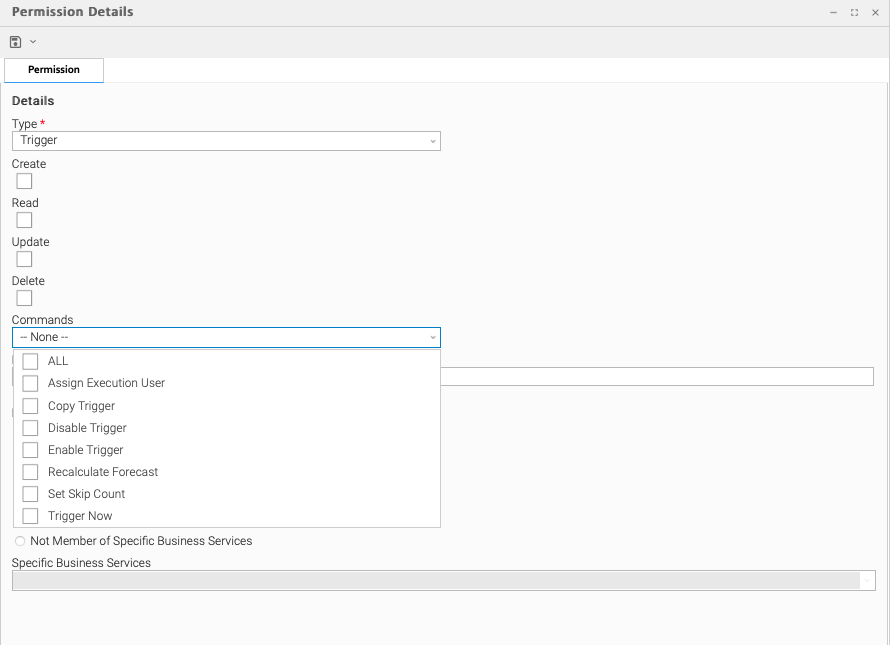
Task: Select the Disable Trigger command
Action: 31,428
